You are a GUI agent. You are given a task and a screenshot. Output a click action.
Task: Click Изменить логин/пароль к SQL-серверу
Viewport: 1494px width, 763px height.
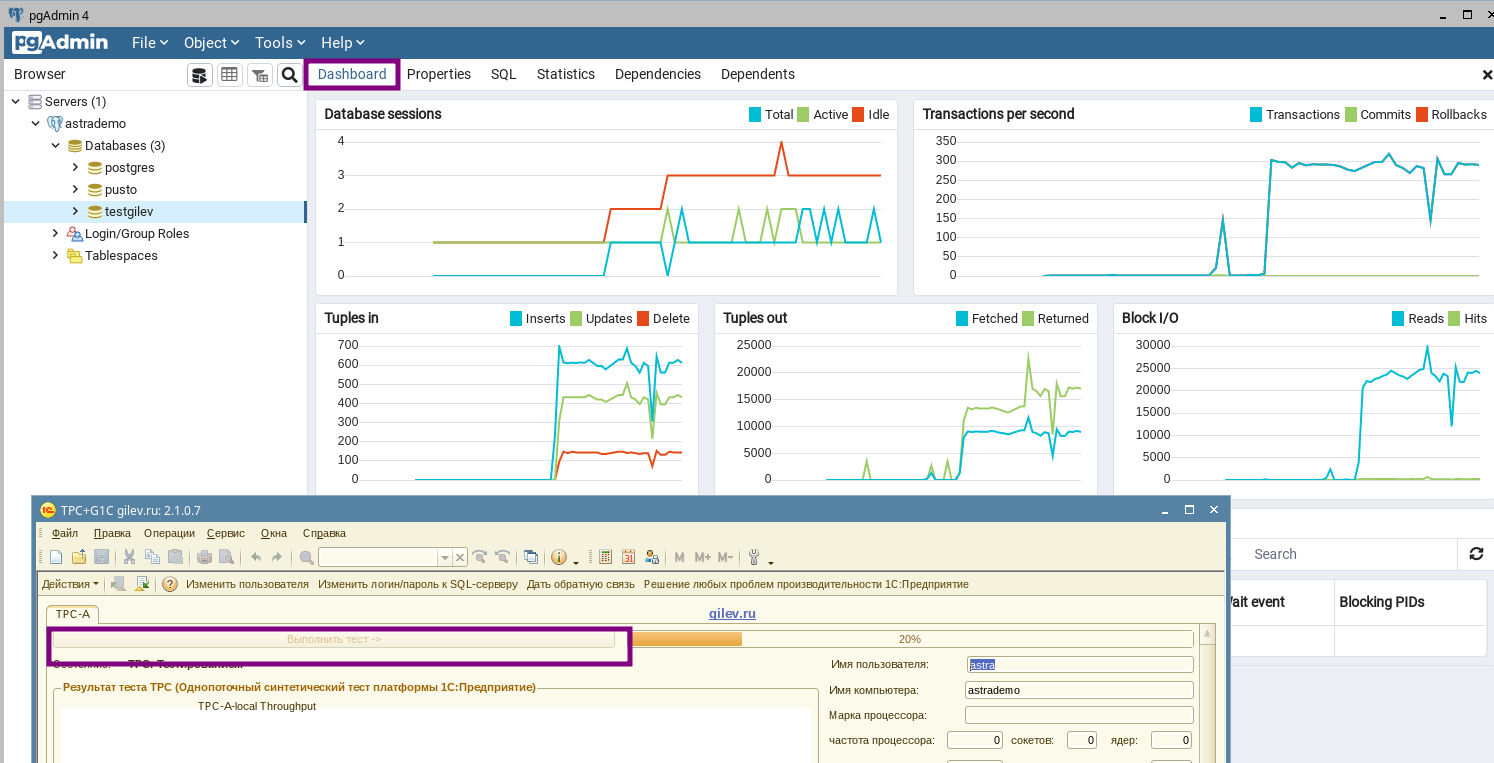[418, 584]
